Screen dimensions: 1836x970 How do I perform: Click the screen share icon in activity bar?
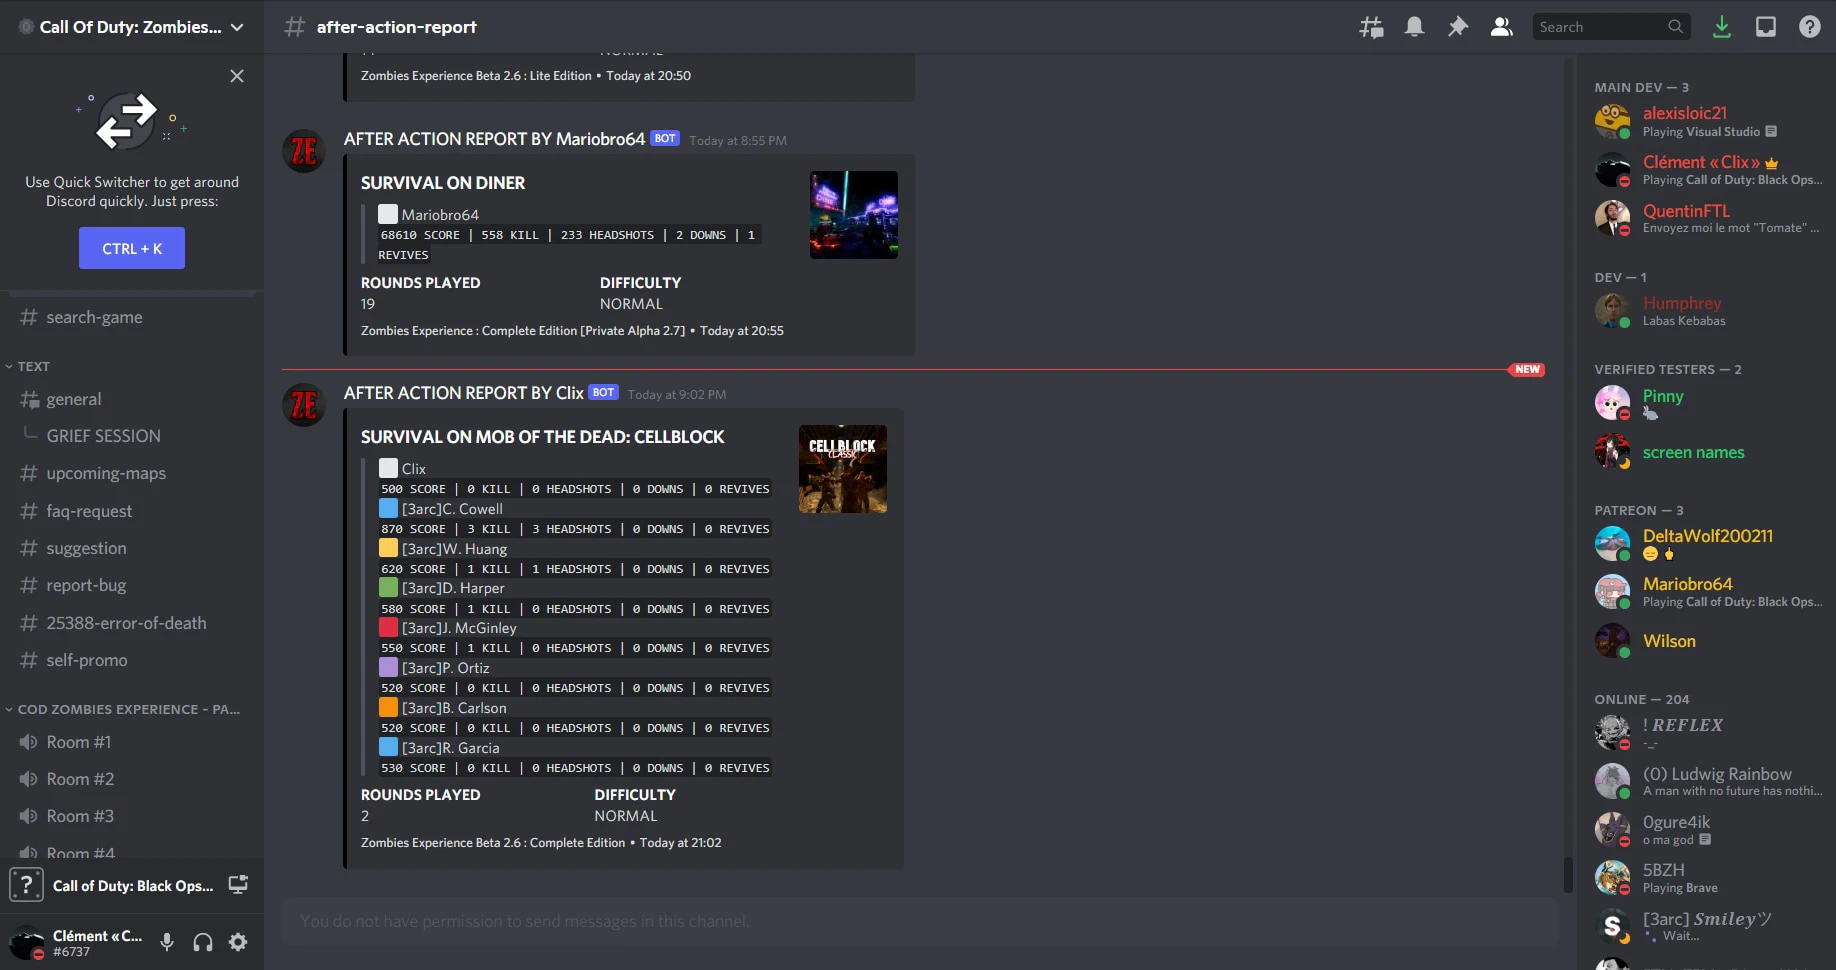(238, 885)
